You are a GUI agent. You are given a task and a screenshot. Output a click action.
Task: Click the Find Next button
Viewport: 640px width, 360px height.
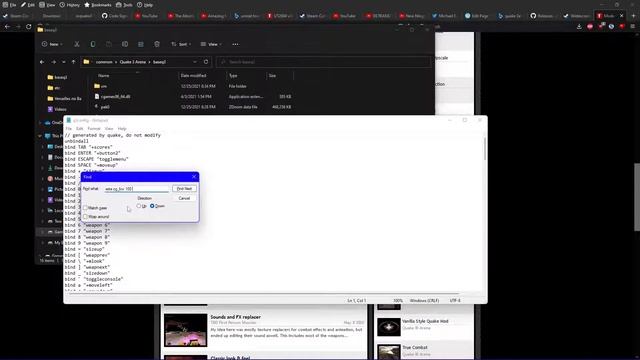click(x=184, y=189)
